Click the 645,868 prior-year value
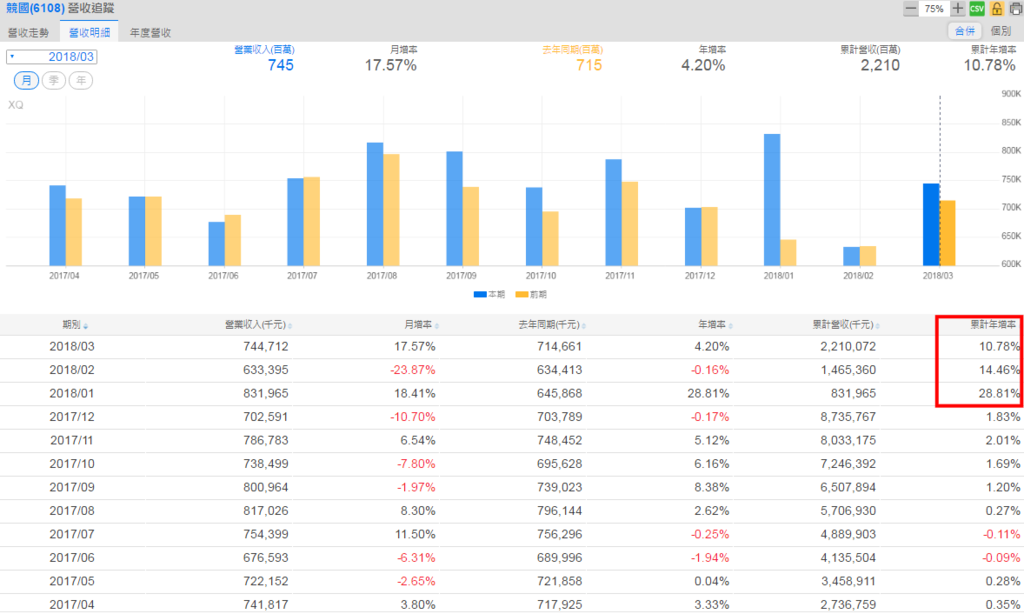 pyautogui.click(x=560, y=393)
